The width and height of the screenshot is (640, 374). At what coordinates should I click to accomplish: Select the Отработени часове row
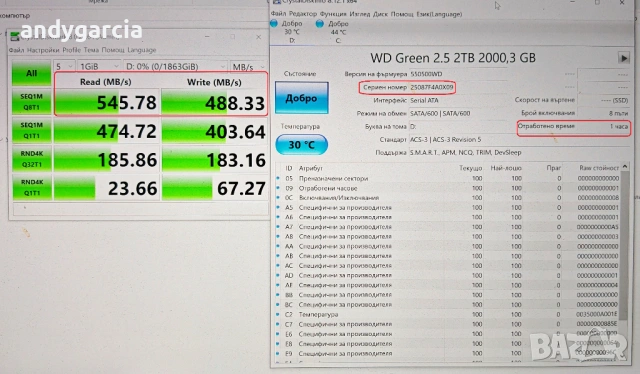point(448,188)
